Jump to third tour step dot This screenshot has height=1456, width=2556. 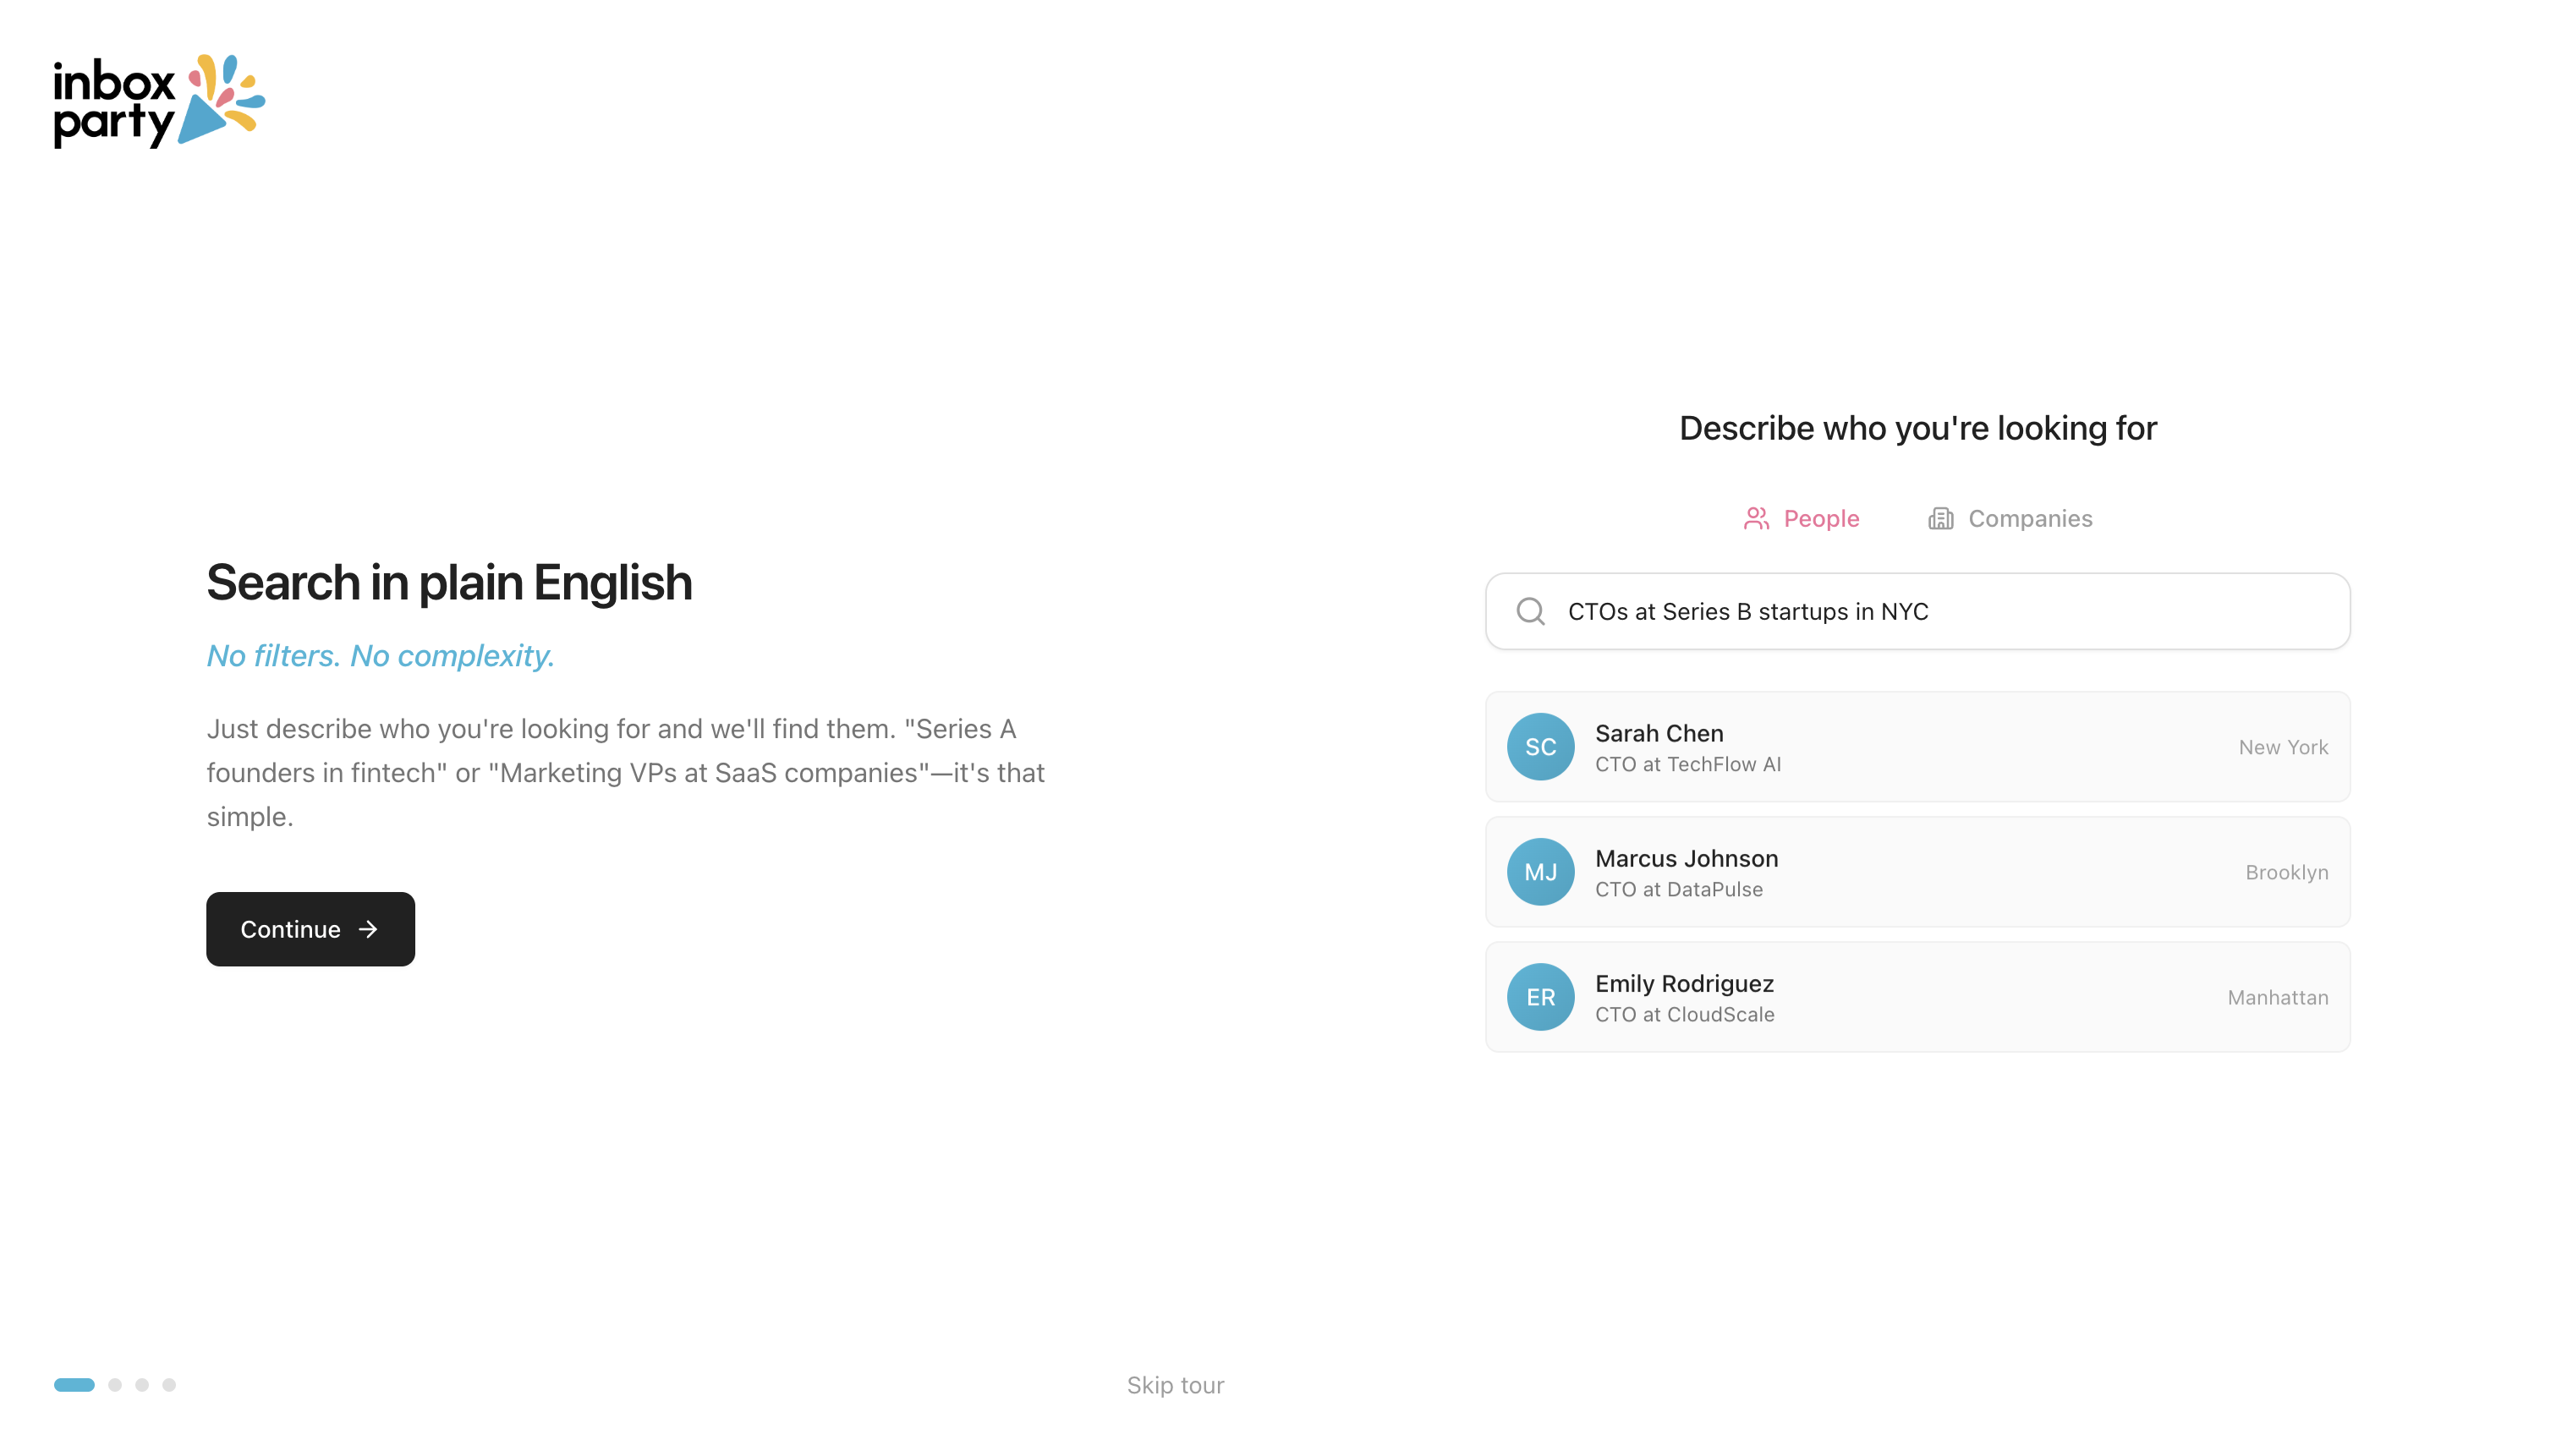(x=142, y=1385)
